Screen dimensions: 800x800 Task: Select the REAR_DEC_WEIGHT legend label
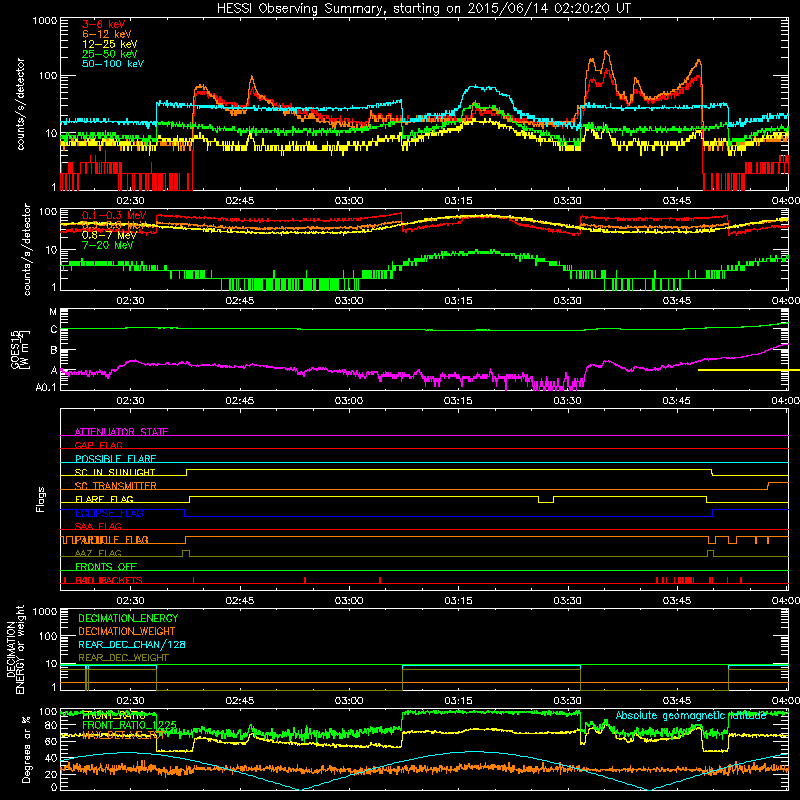coord(123,658)
